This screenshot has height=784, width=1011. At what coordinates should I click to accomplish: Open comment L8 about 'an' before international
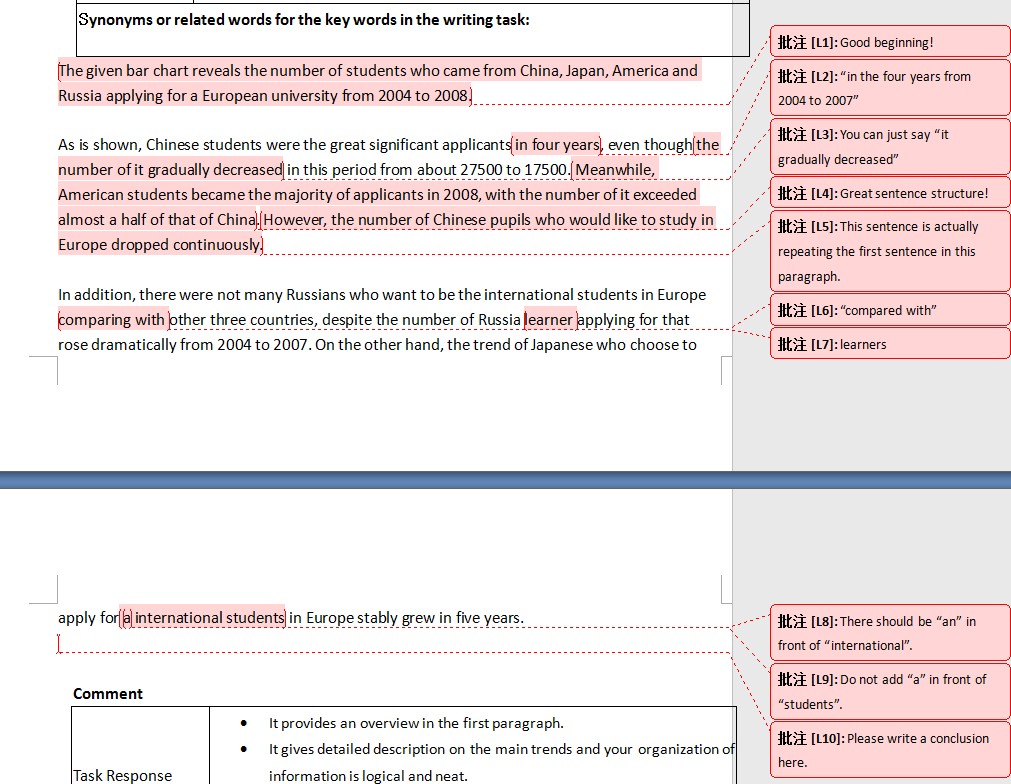[x=890, y=633]
